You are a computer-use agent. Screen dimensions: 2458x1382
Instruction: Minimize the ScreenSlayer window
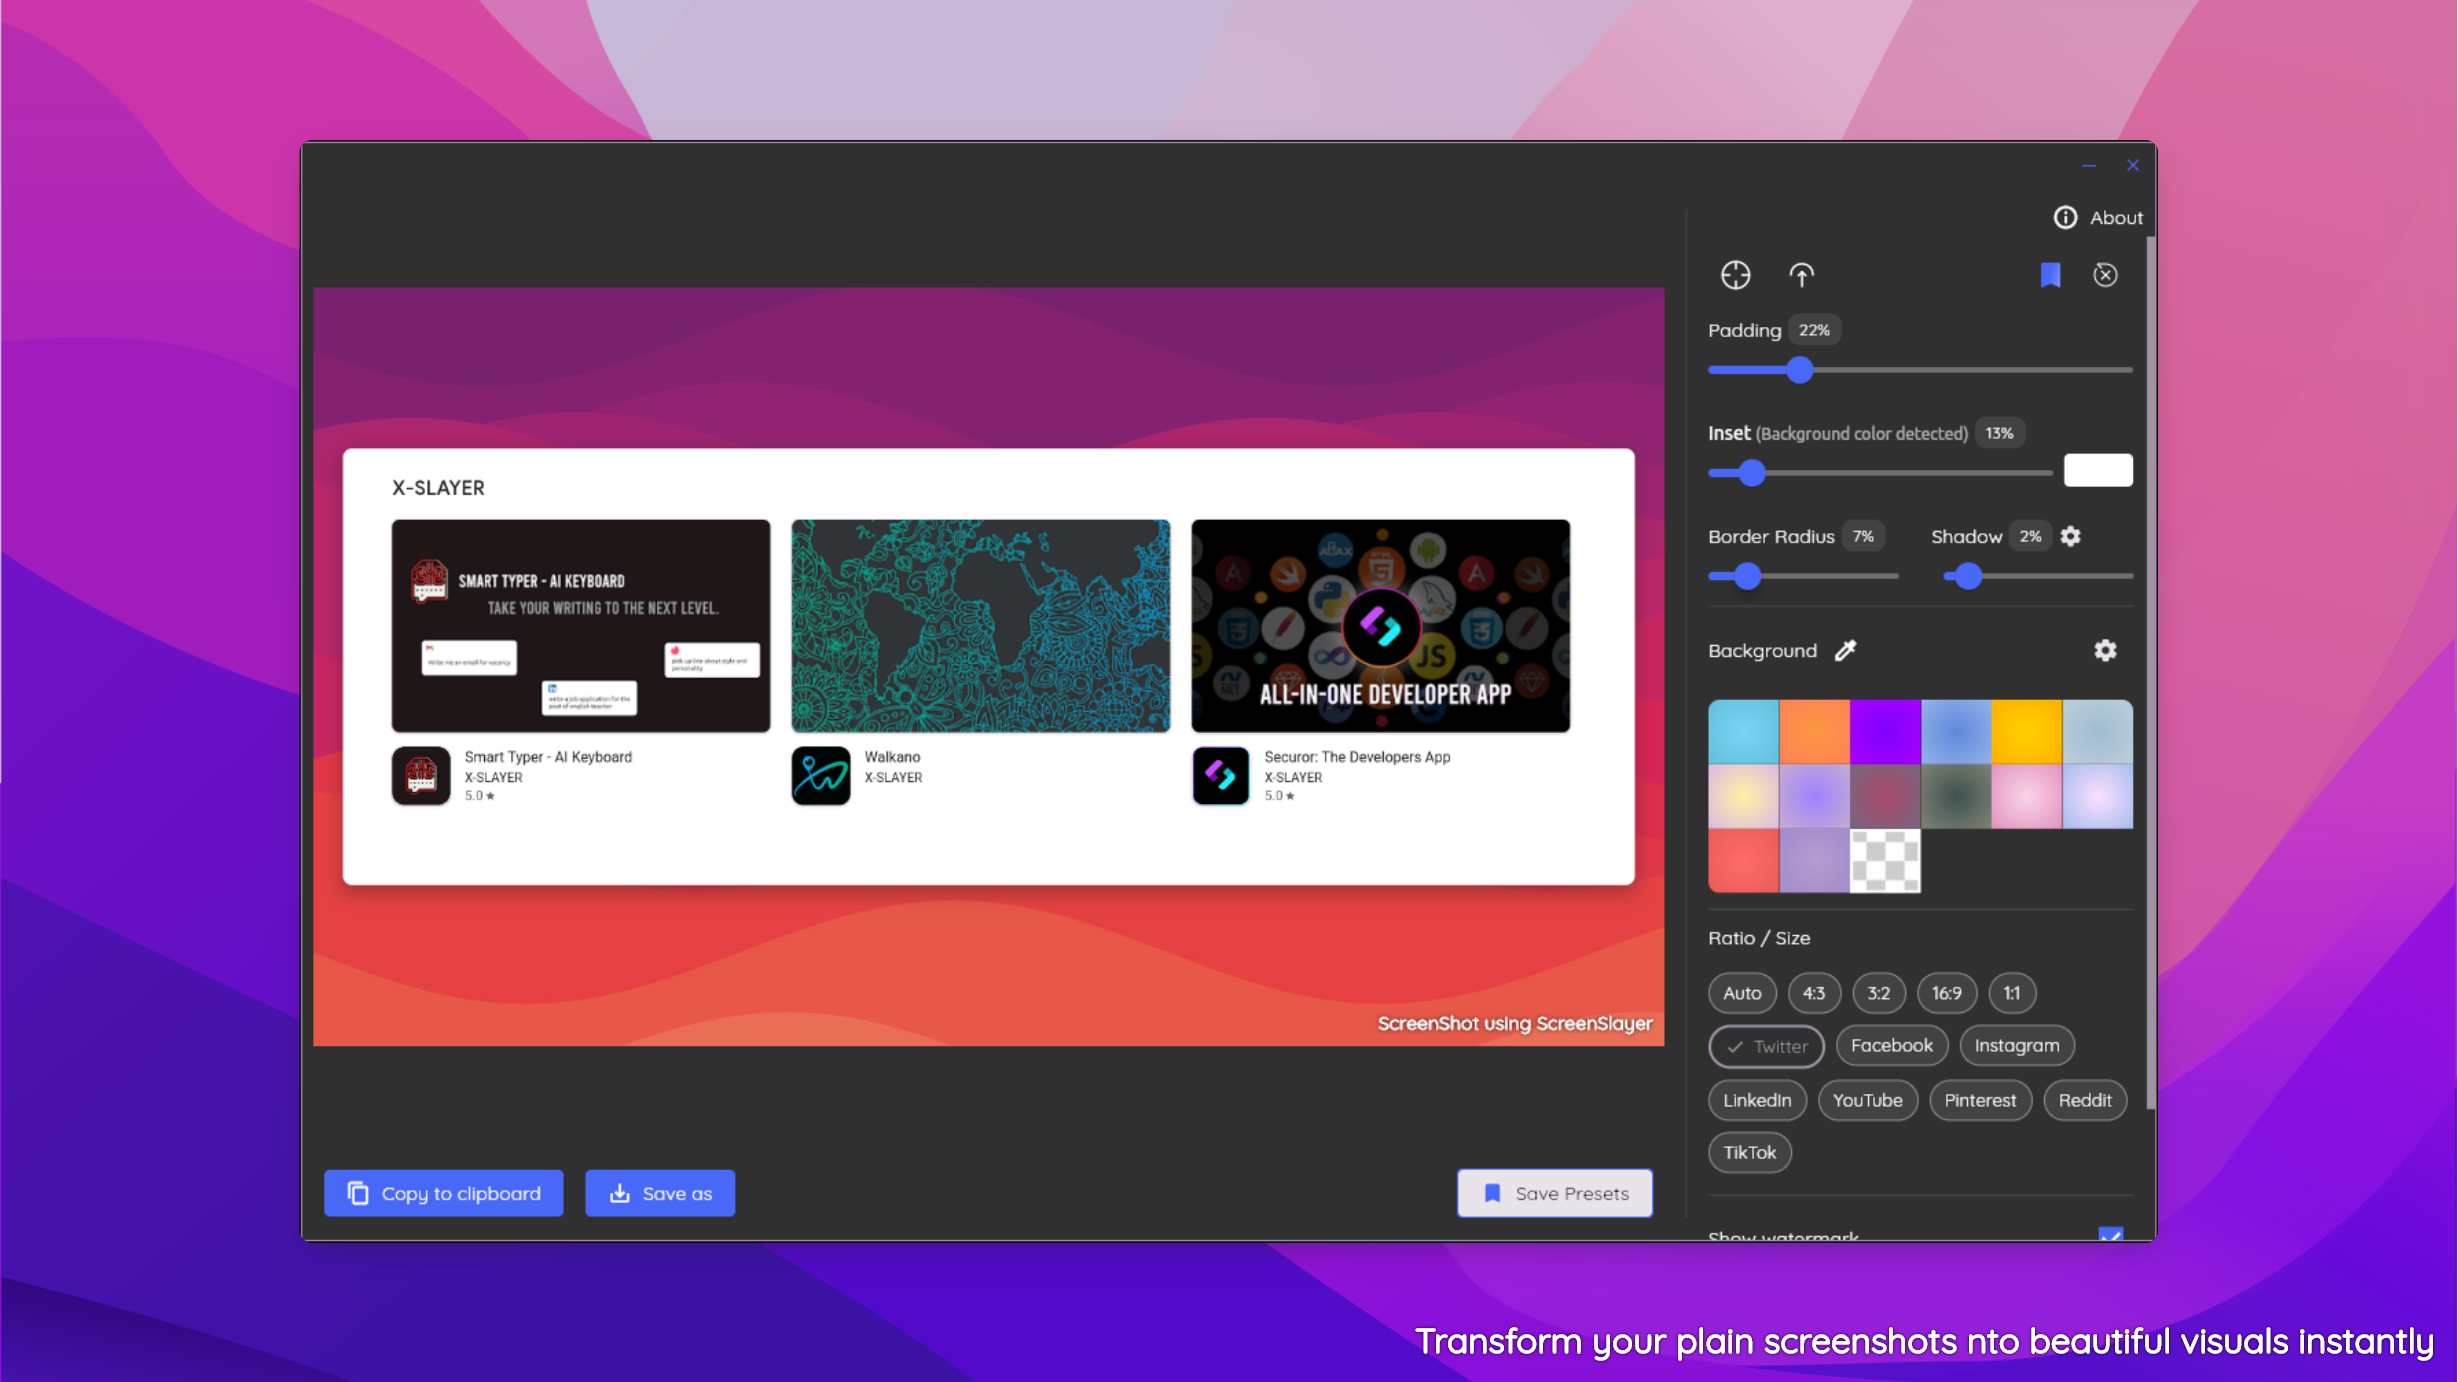pos(2089,166)
